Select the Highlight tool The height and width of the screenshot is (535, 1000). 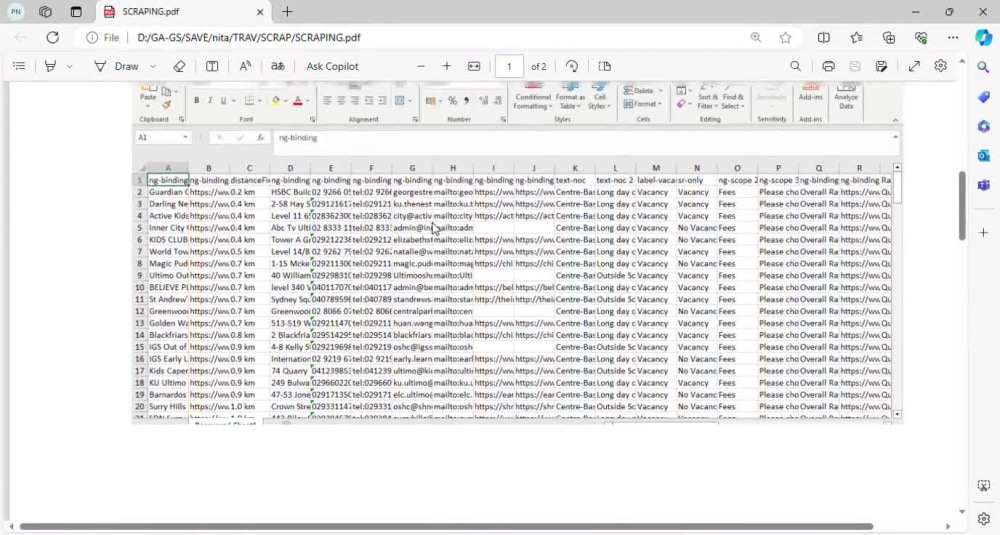click(50, 66)
